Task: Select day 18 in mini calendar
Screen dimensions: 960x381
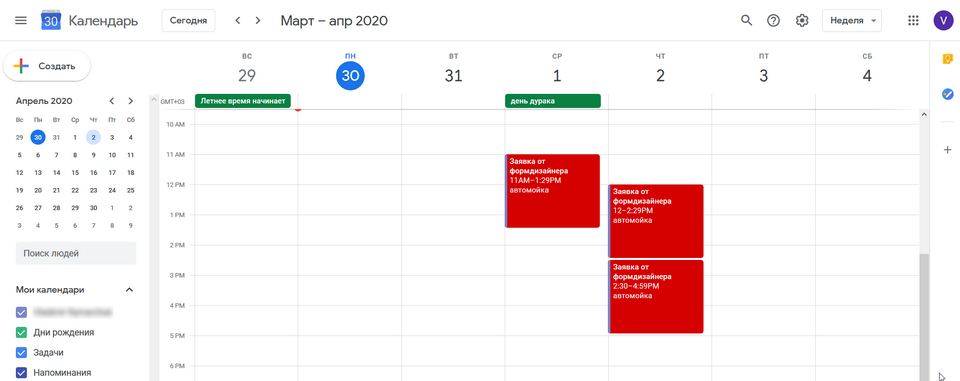Action: 130,173
